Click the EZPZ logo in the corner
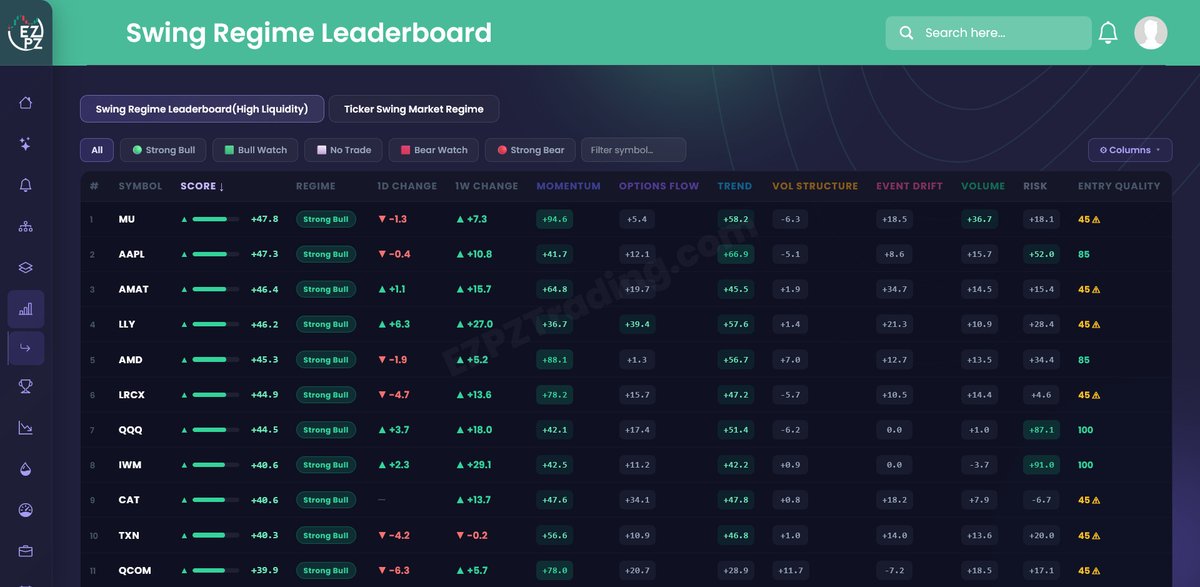This screenshot has height=587, width=1200. tap(25, 33)
